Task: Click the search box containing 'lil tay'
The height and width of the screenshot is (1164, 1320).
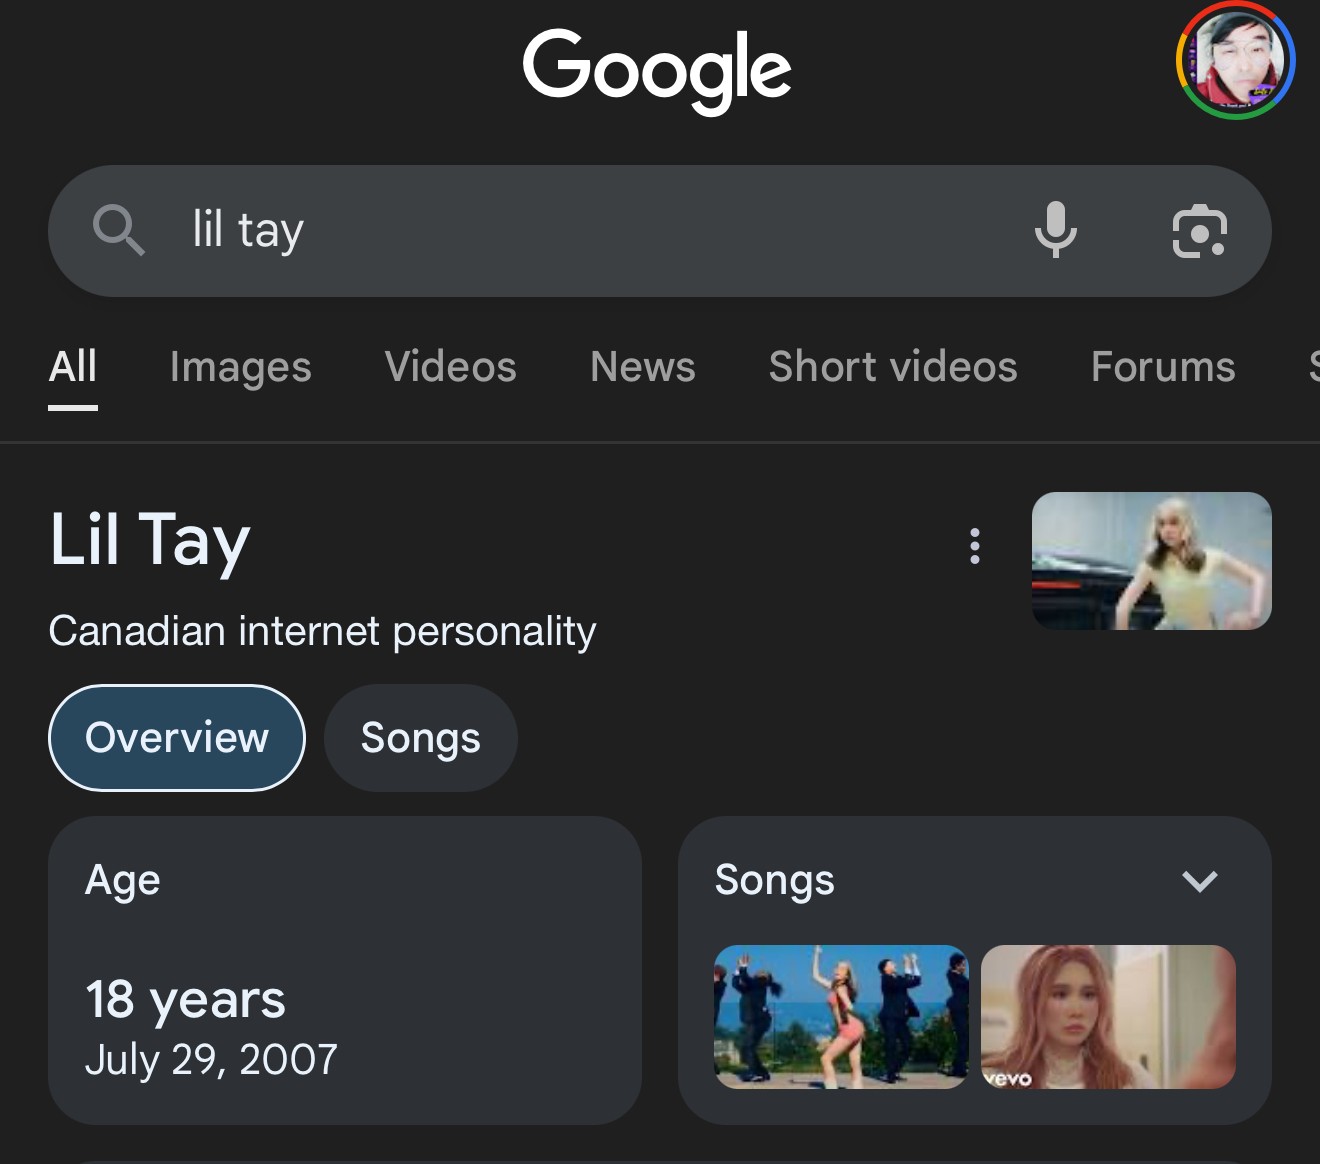Action: pyautogui.click(x=660, y=231)
